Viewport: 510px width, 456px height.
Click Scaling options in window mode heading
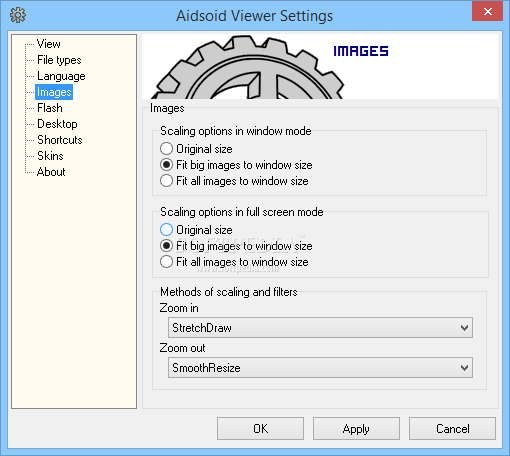point(236,131)
